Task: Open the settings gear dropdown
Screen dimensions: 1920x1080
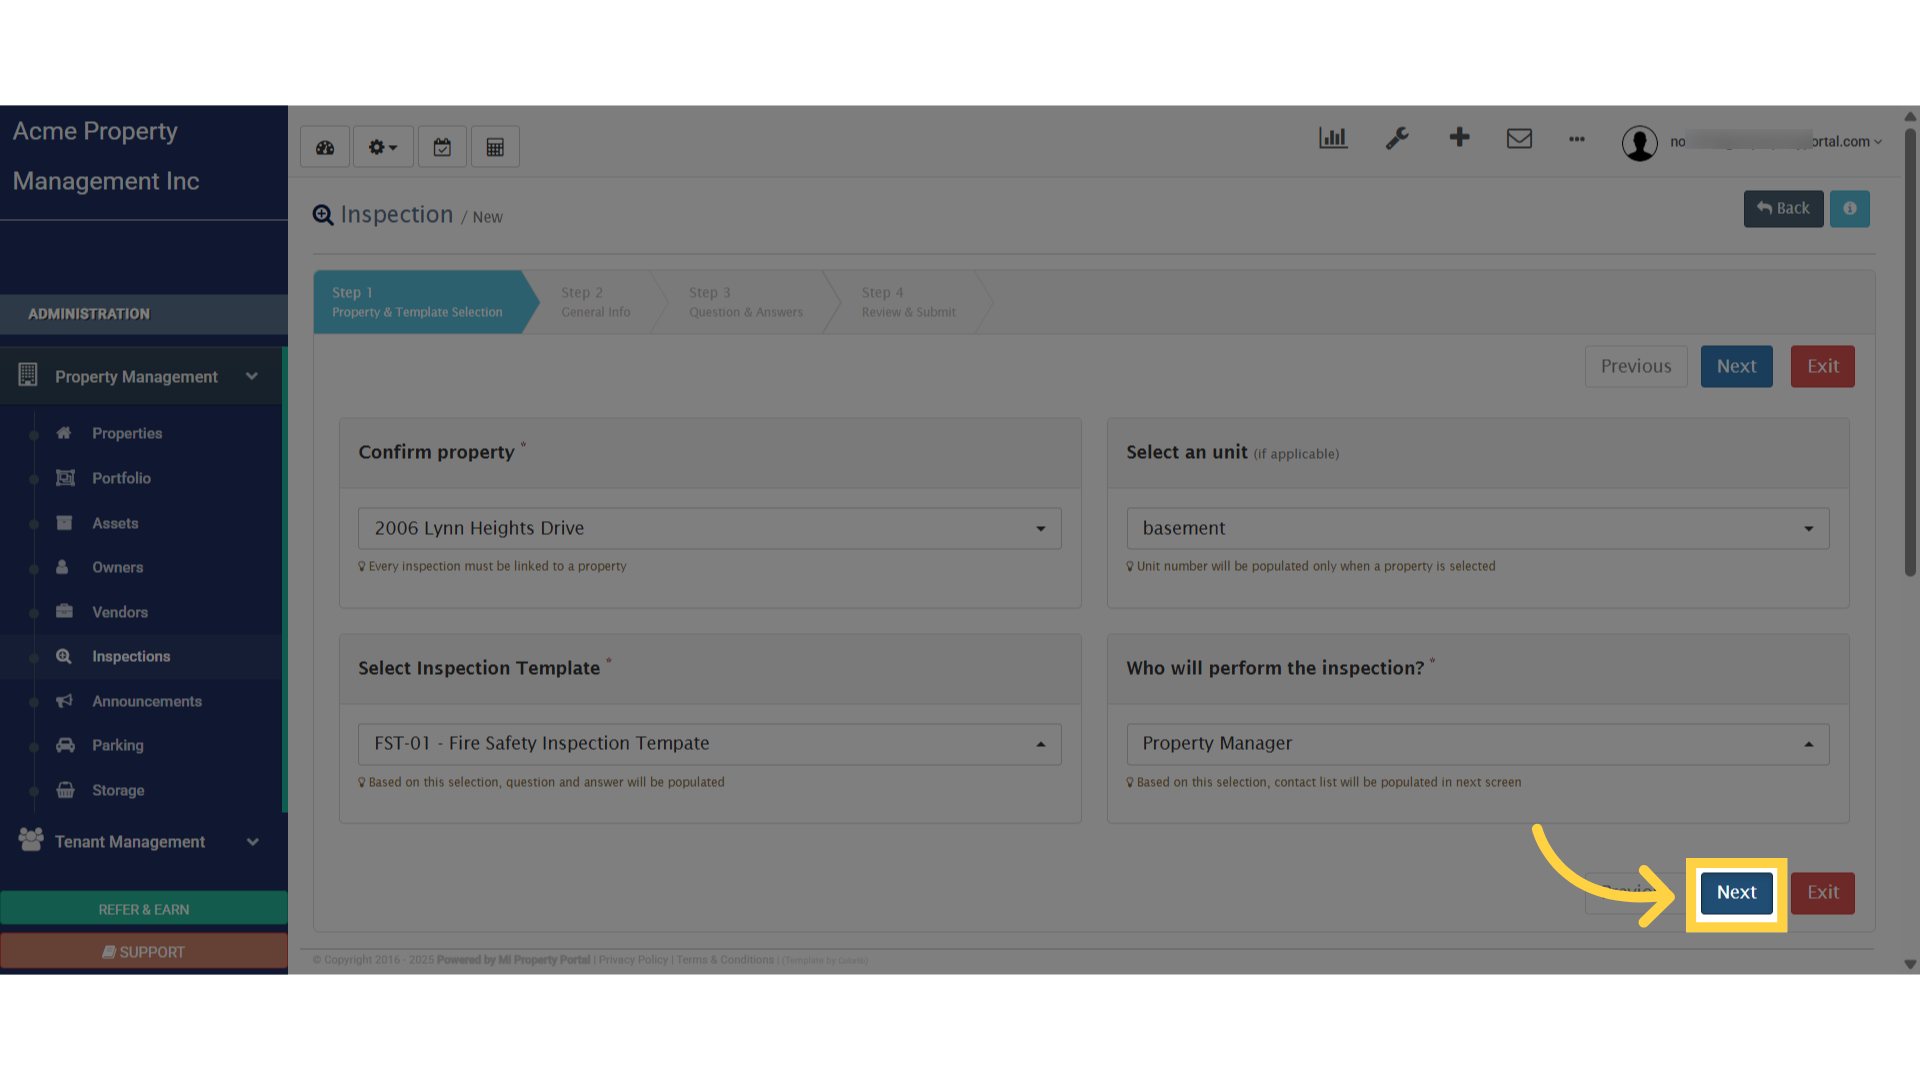Action: click(383, 147)
